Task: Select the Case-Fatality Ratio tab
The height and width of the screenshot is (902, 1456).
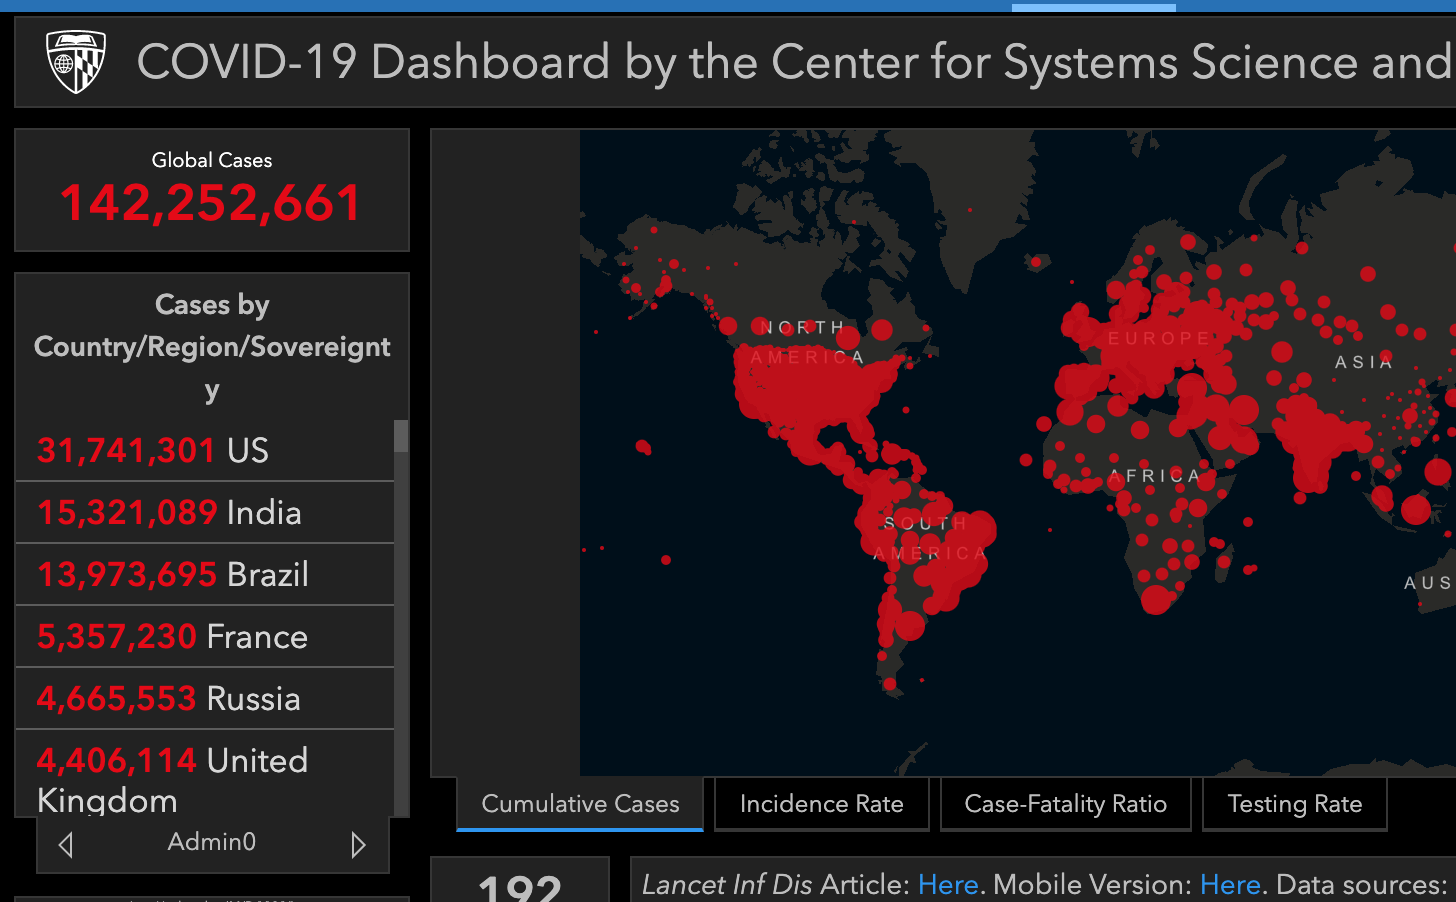Action: point(1066,804)
